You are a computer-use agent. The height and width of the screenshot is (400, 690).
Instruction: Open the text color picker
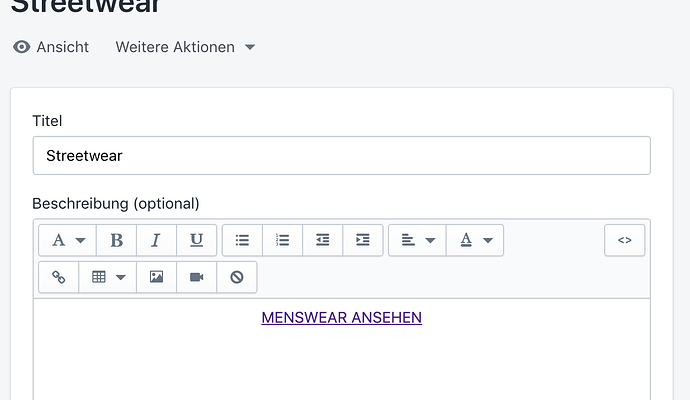click(x=475, y=240)
